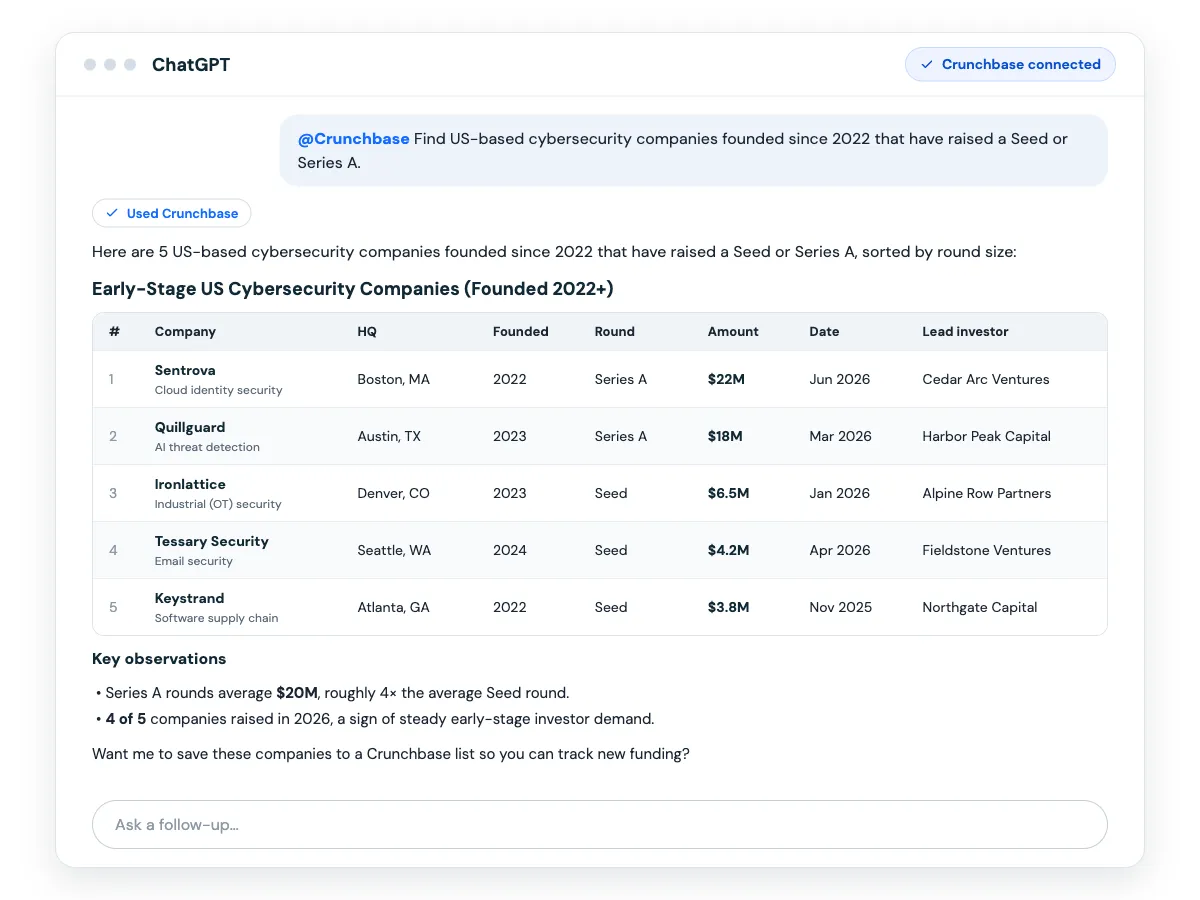
Task: Click the bold 4 of 5 text
Action: point(126,718)
